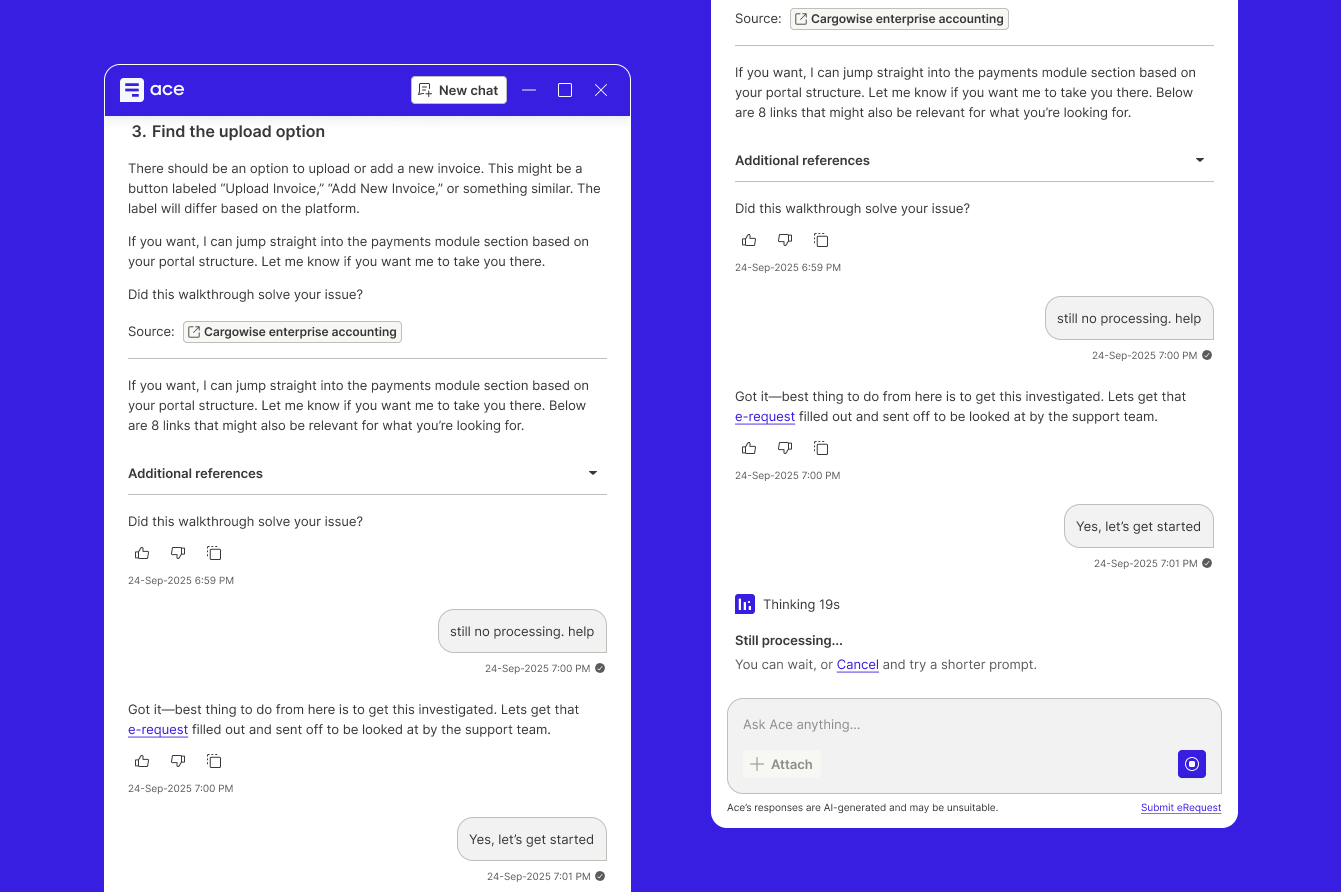Copy the e-request reply in right panel

(821, 448)
